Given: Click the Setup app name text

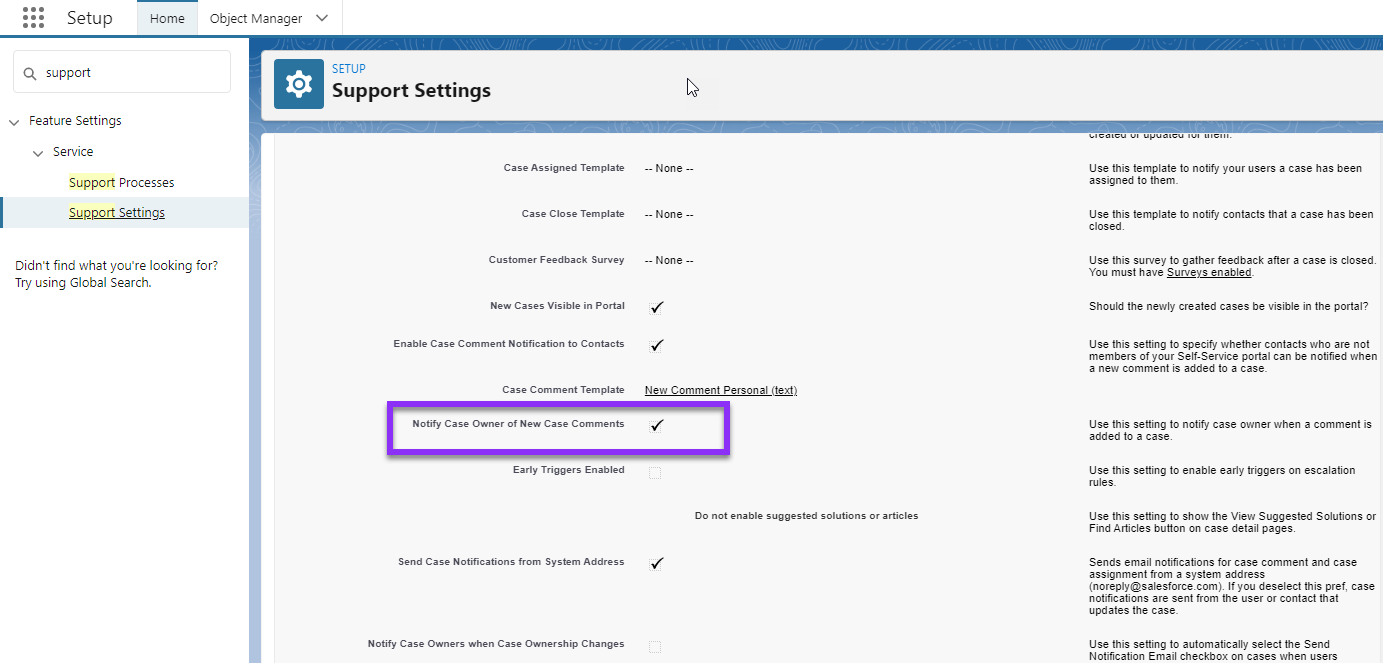Looking at the screenshot, I should (x=90, y=18).
